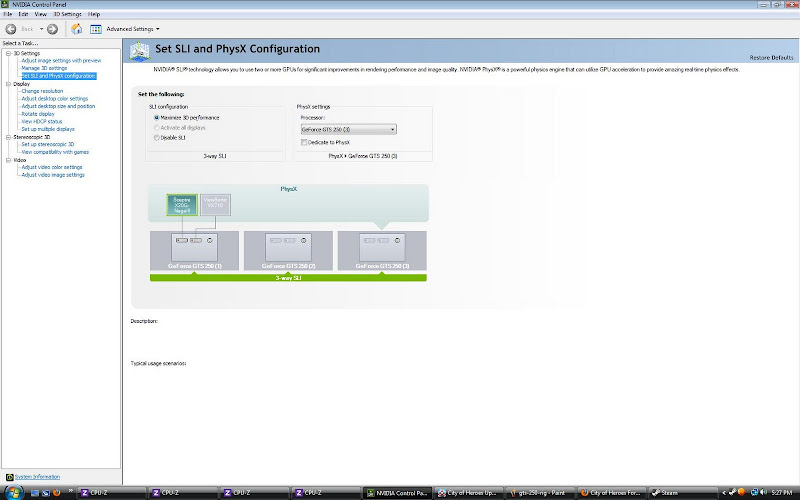Open Adjust desktop size and position
This screenshot has height=500, width=800.
pyautogui.click(x=58, y=106)
